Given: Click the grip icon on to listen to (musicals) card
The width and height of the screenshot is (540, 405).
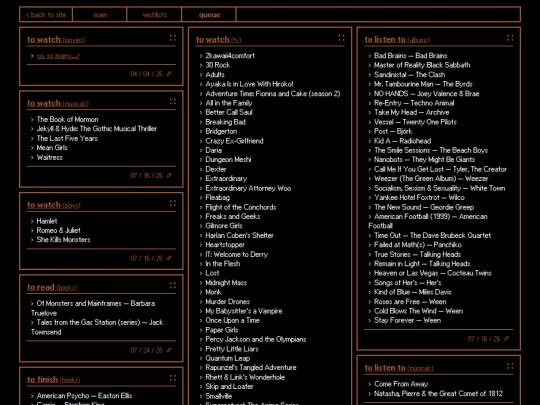Looking at the screenshot, I should click(x=510, y=366).
